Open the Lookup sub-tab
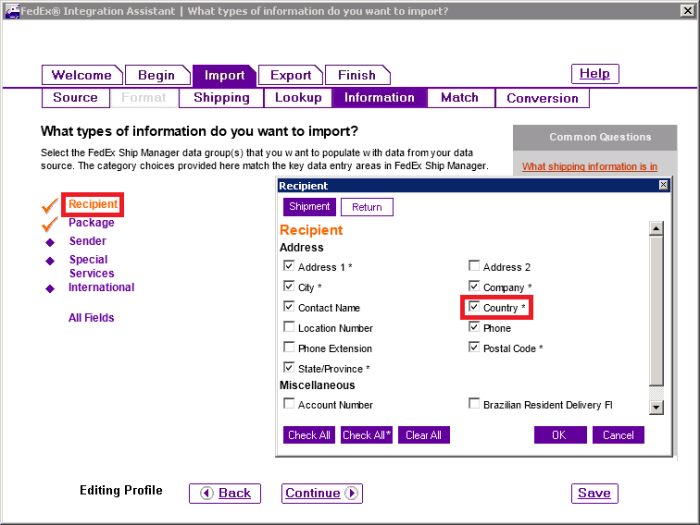The image size is (700, 525). pos(298,98)
